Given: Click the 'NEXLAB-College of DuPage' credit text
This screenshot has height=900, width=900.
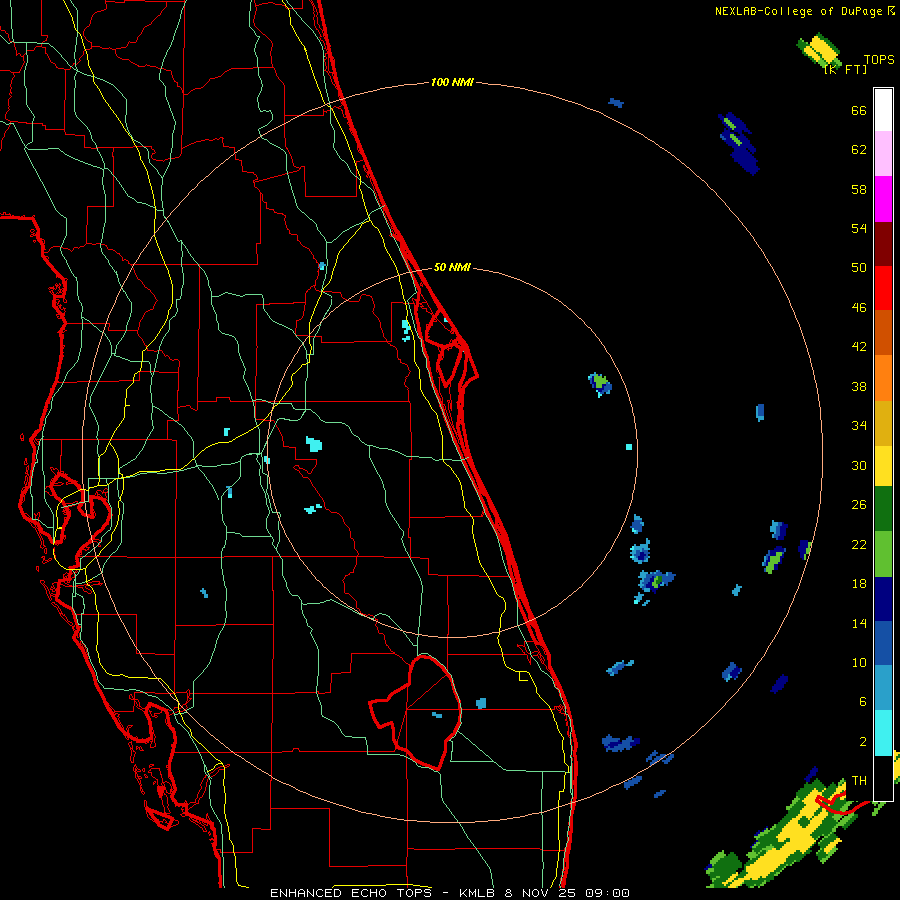Looking at the screenshot, I should point(798,11).
